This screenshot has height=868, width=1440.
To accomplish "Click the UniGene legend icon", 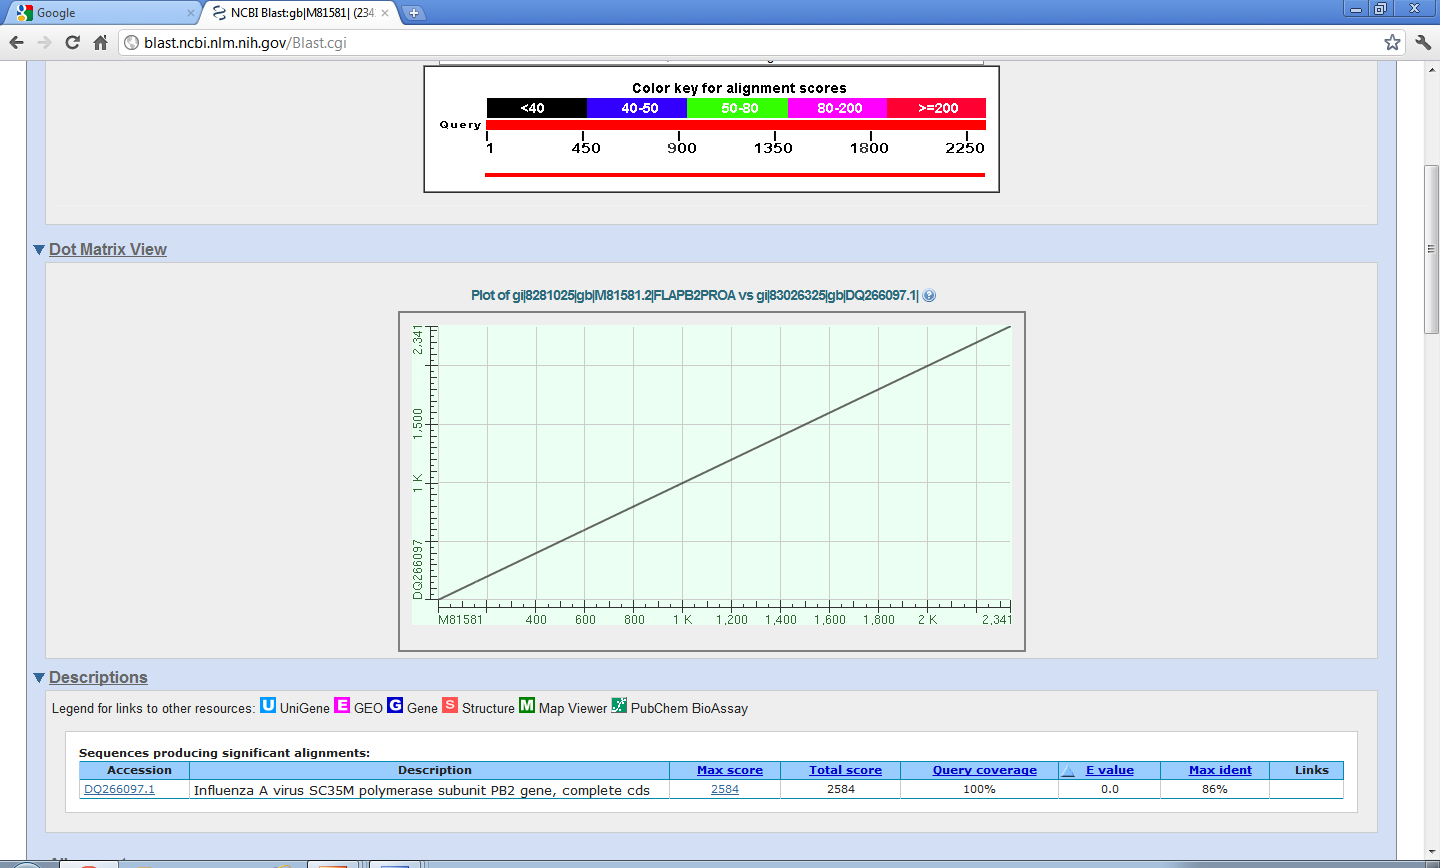I will 268,705.
